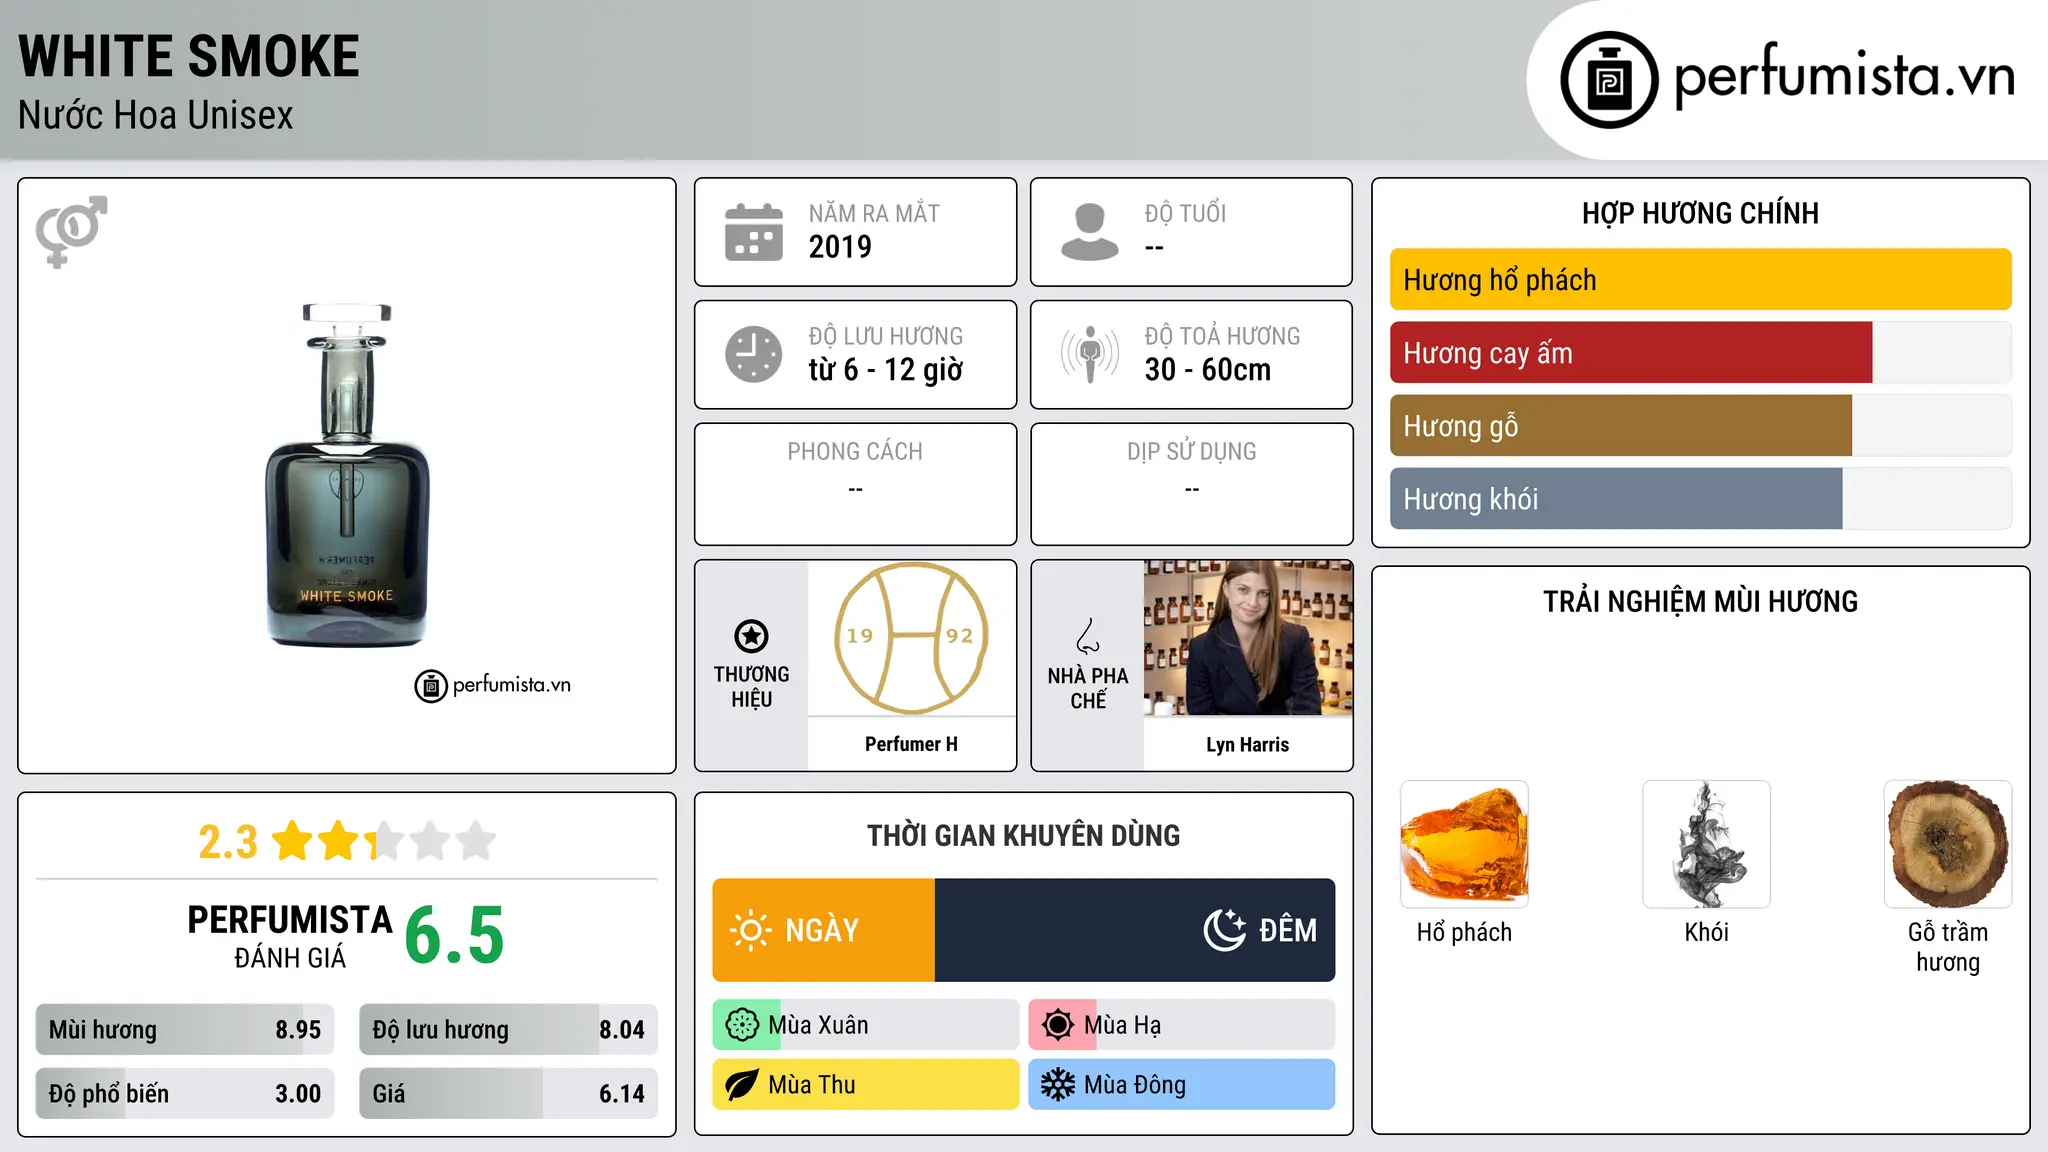Click the Hổ phách note caption
Viewport: 2048px width, 1152px height.
[x=1464, y=933]
